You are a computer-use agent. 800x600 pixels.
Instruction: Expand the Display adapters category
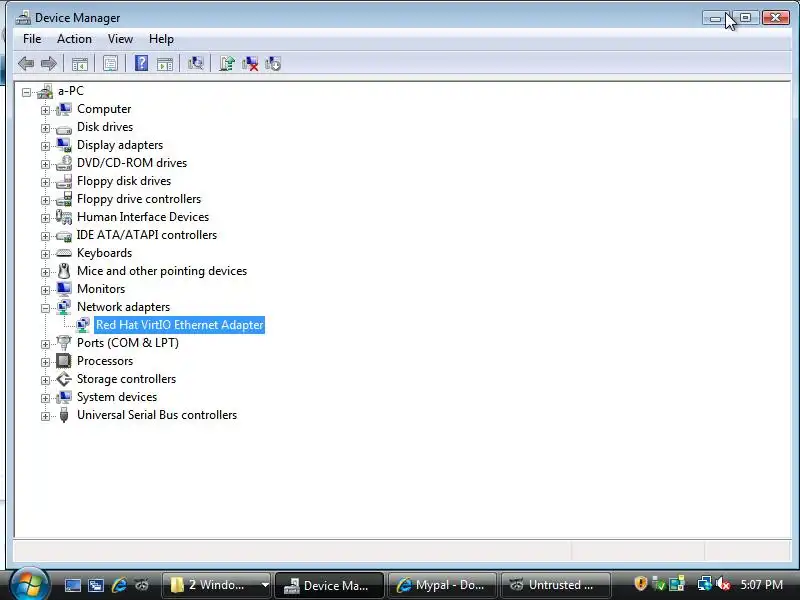[45, 146]
